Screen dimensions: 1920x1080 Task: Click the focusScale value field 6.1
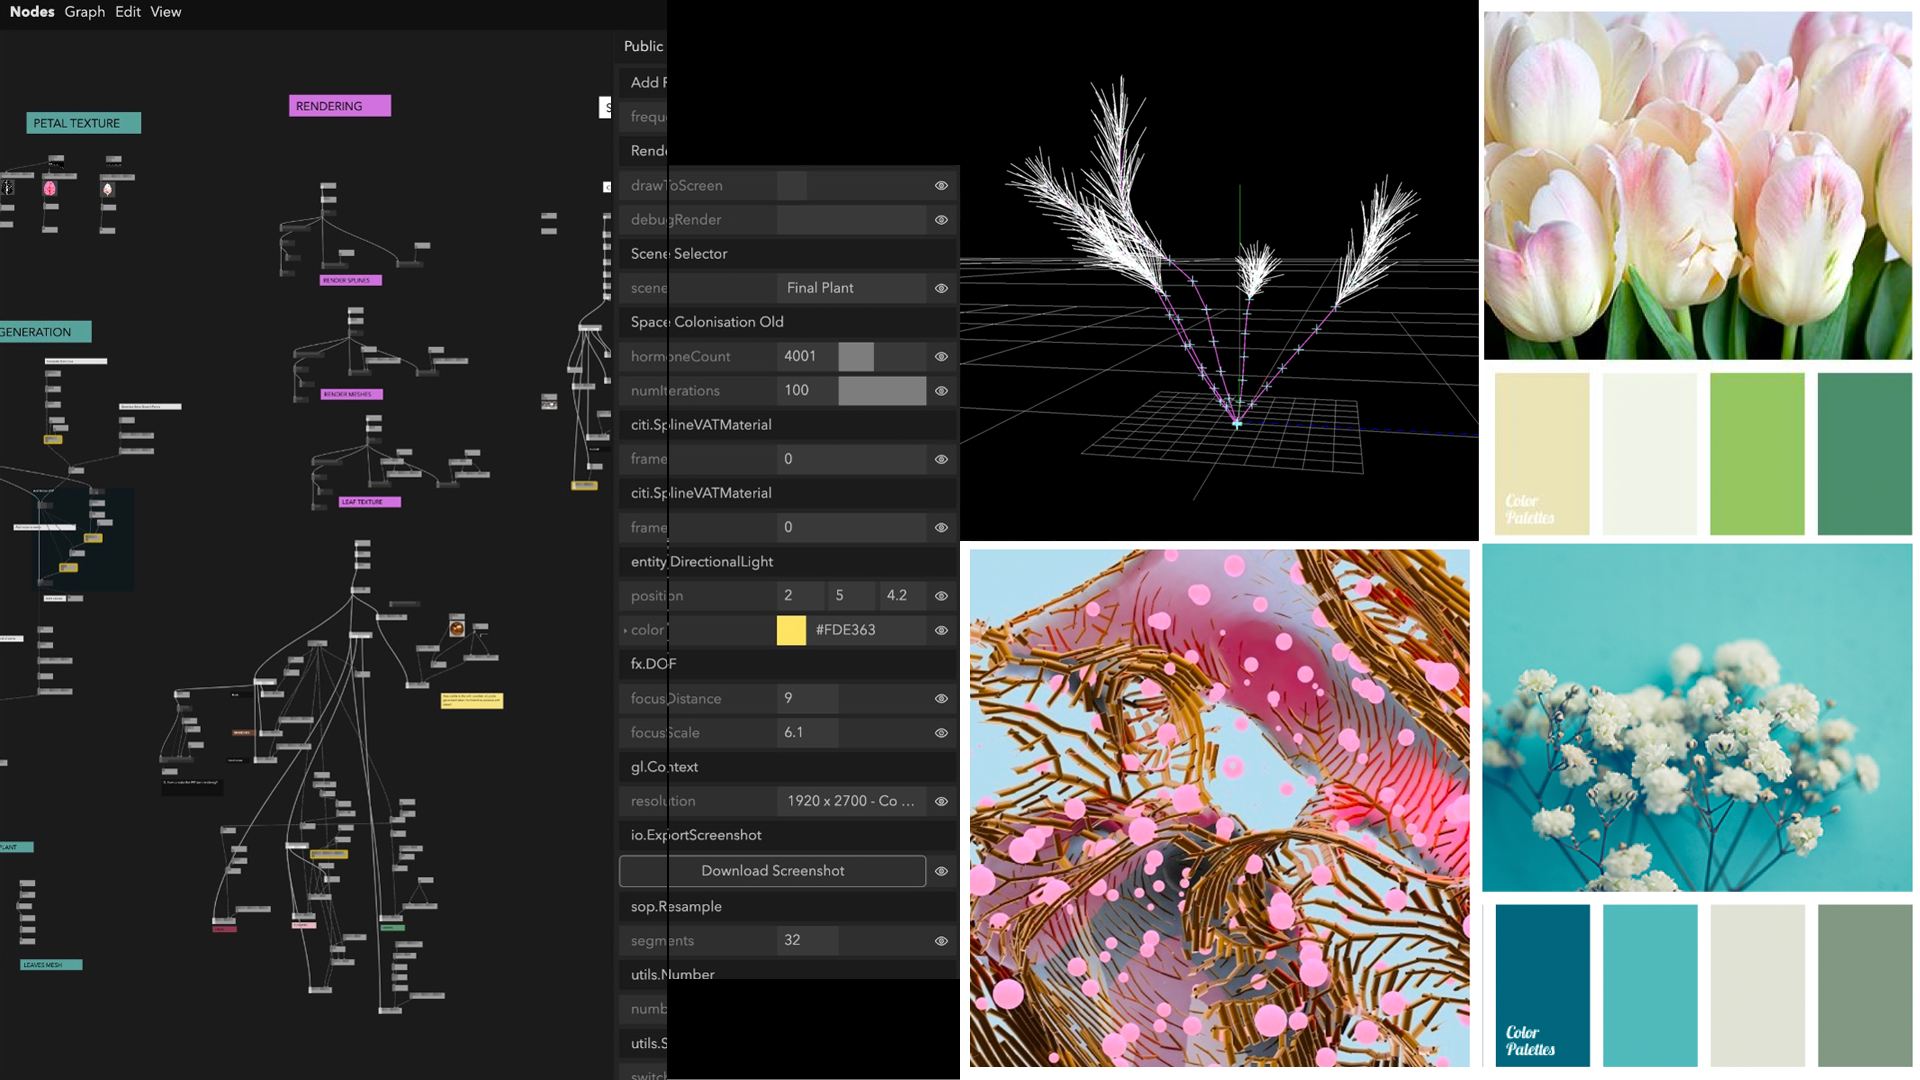pyautogui.click(x=806, y=733)
